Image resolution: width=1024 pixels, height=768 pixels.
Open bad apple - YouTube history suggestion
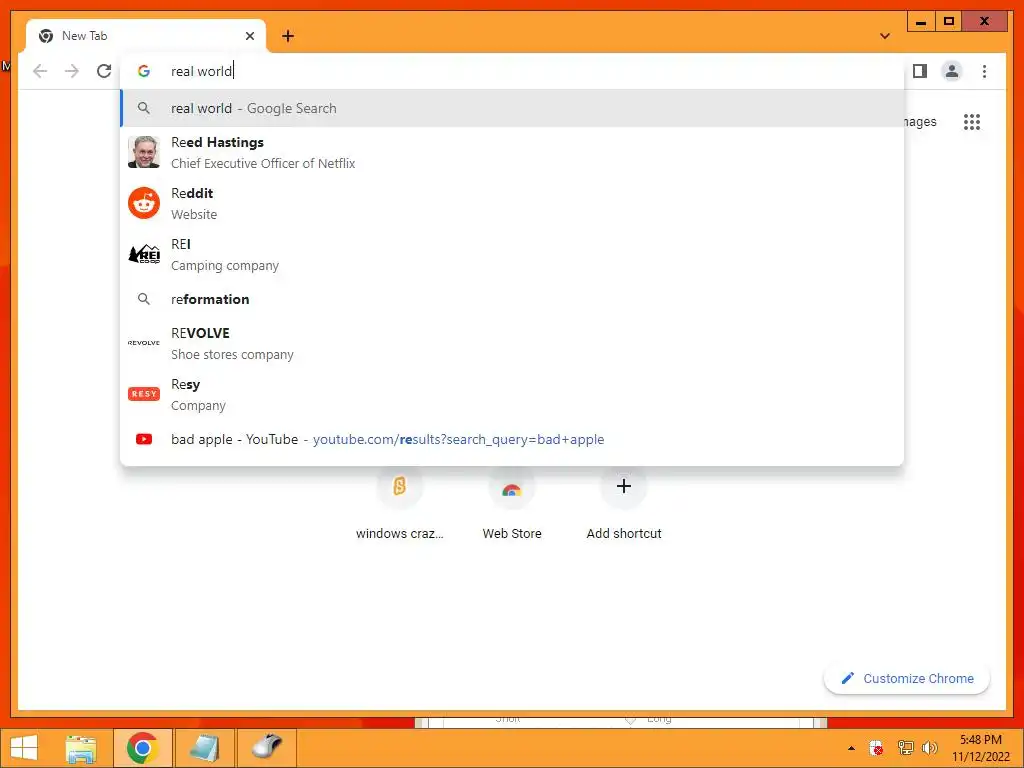513,439
